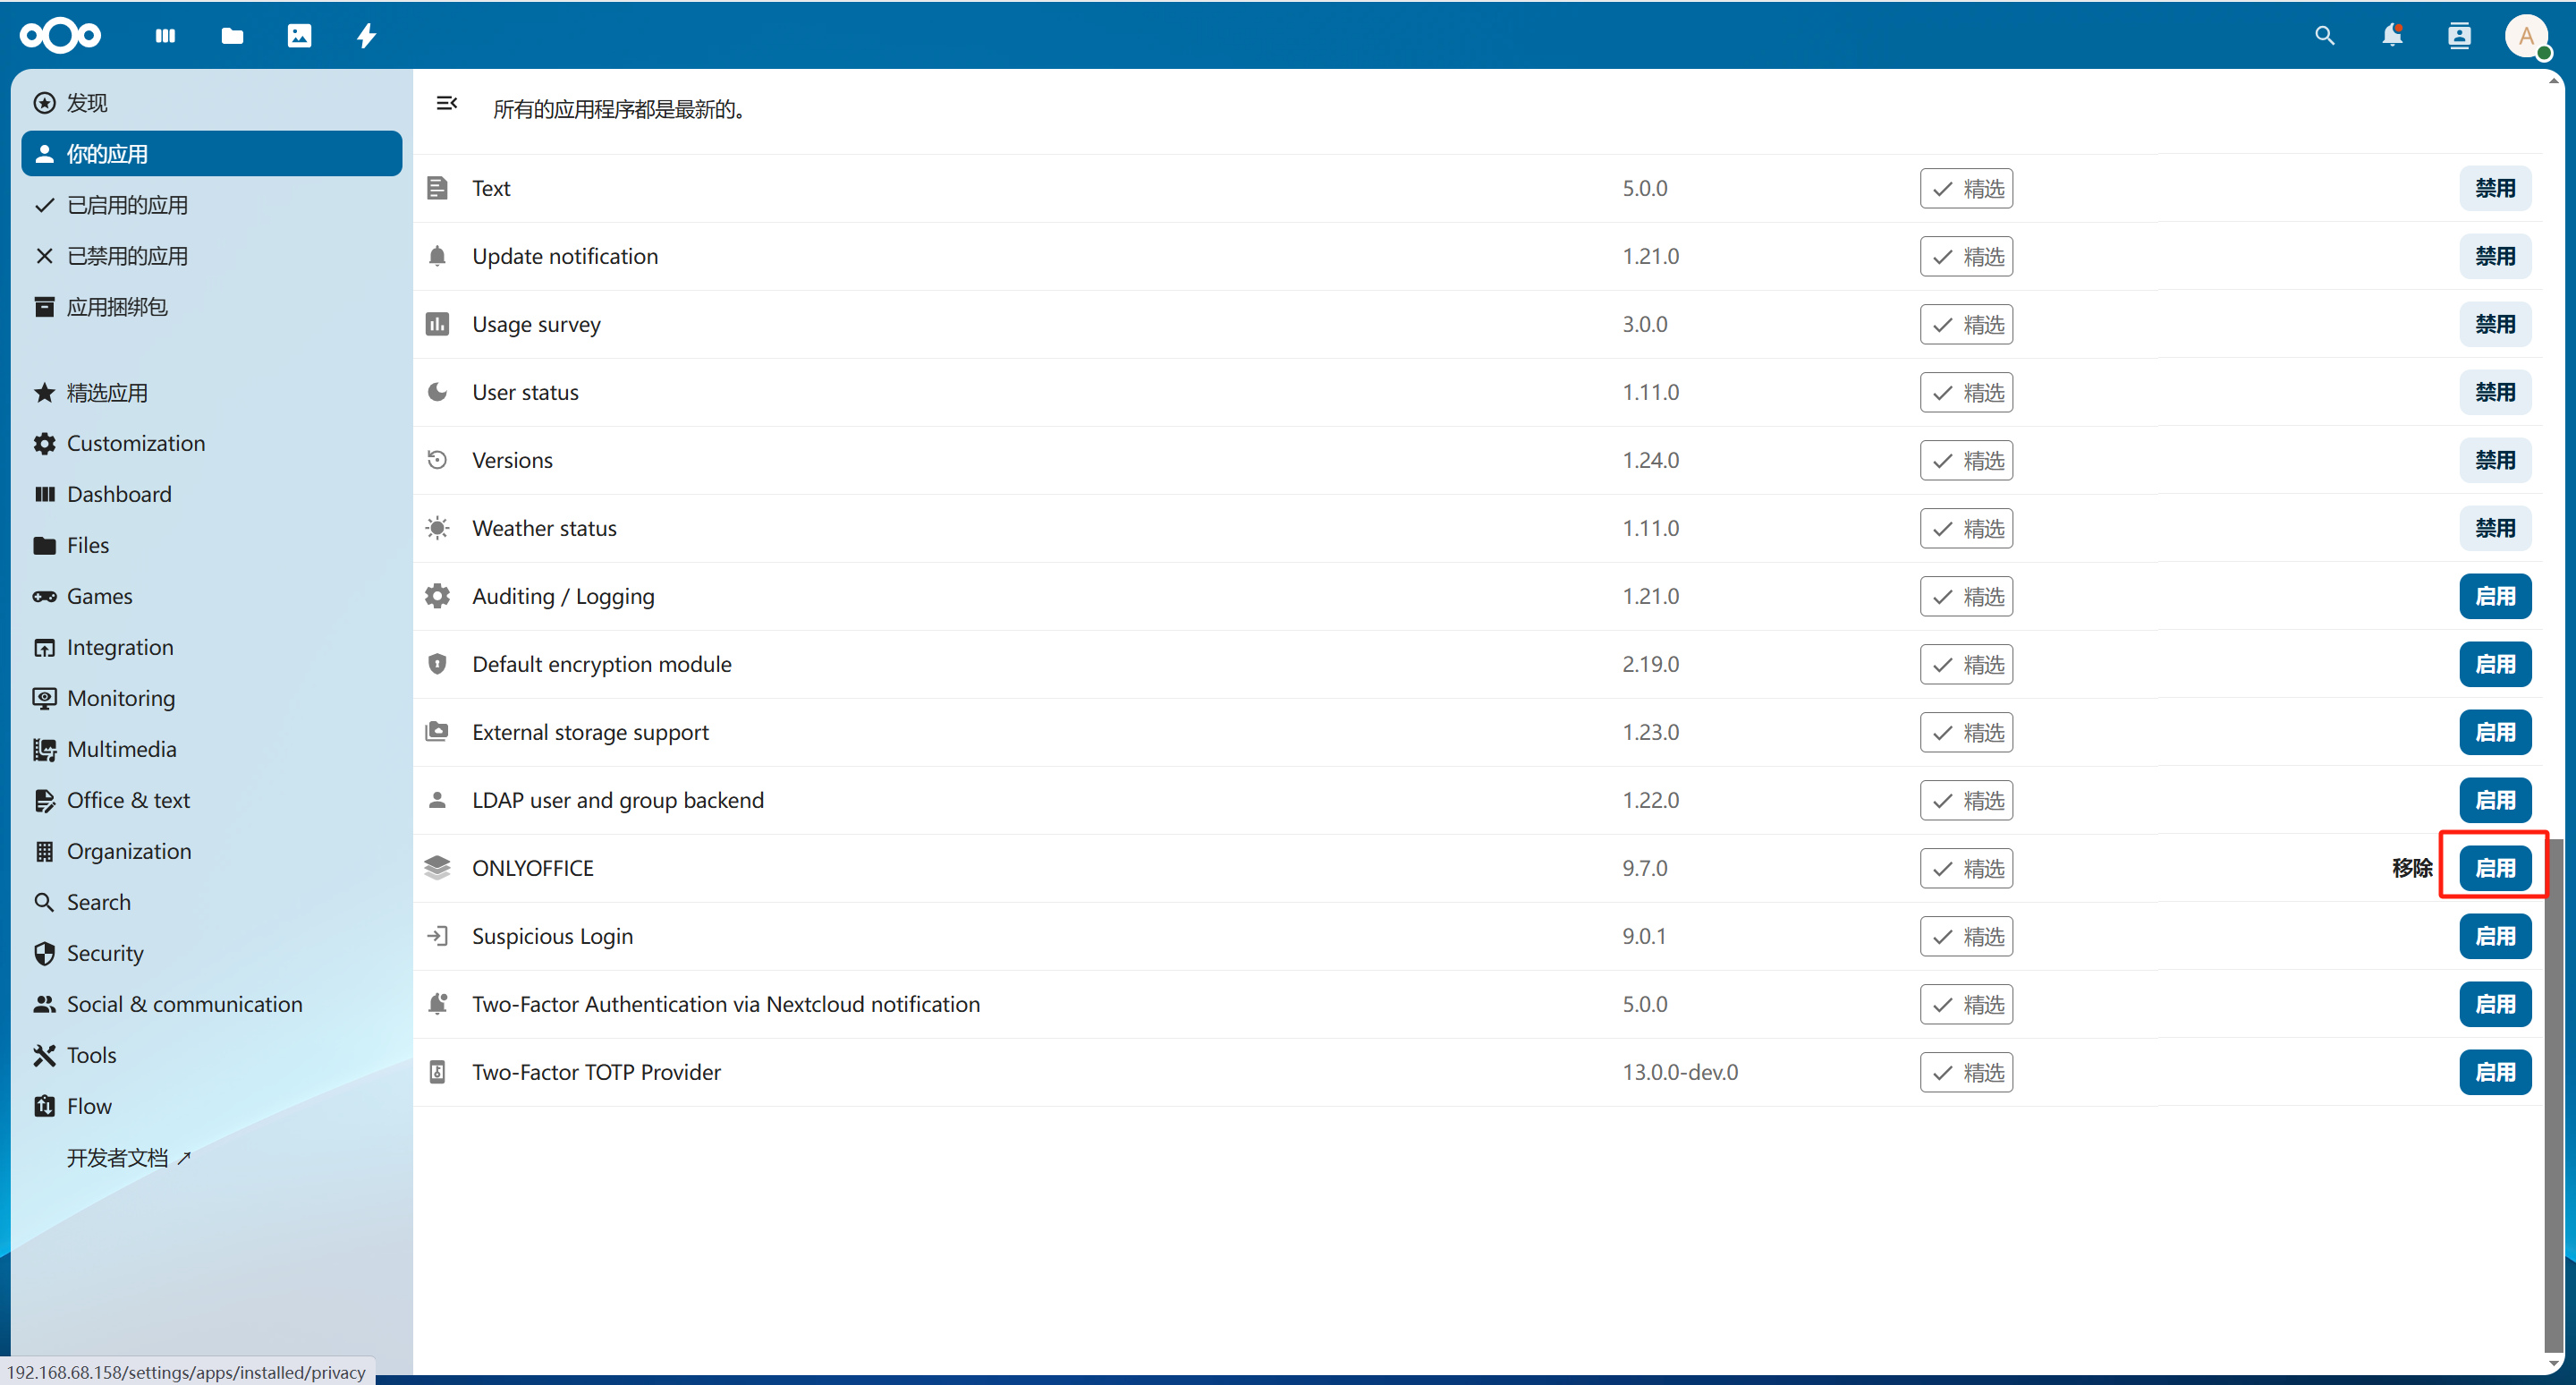Click the search magnifier in header
The height and width of the screenshot is (1385, 2576).
point(2324,36)
